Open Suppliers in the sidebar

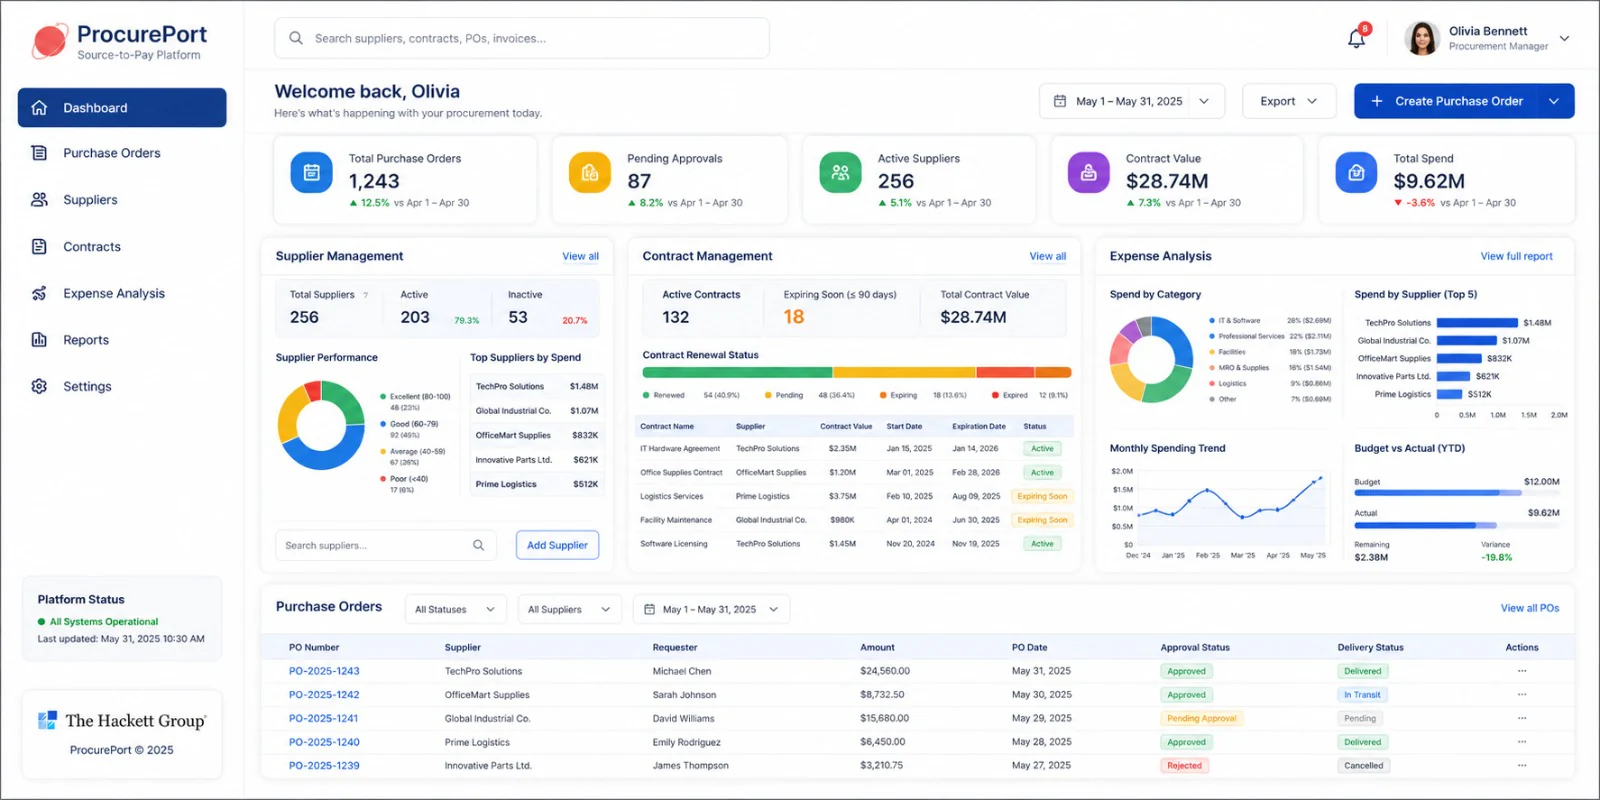[x=122, y=200]
